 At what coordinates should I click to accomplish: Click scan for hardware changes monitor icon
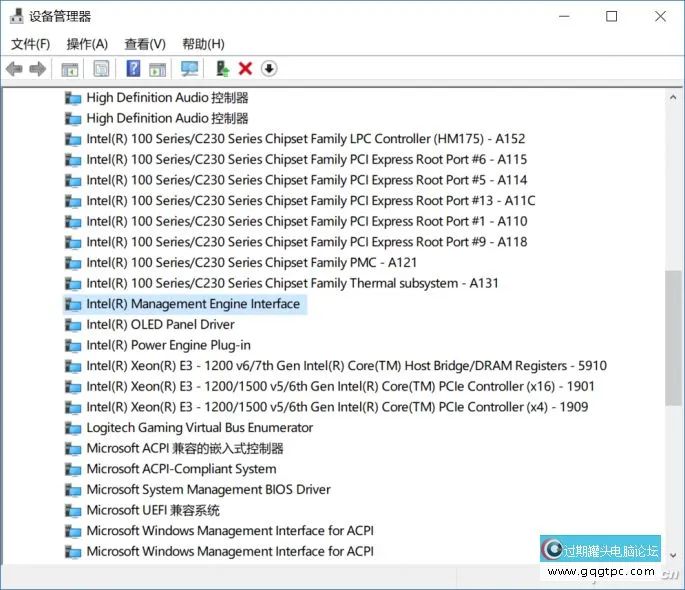point(189,69)
